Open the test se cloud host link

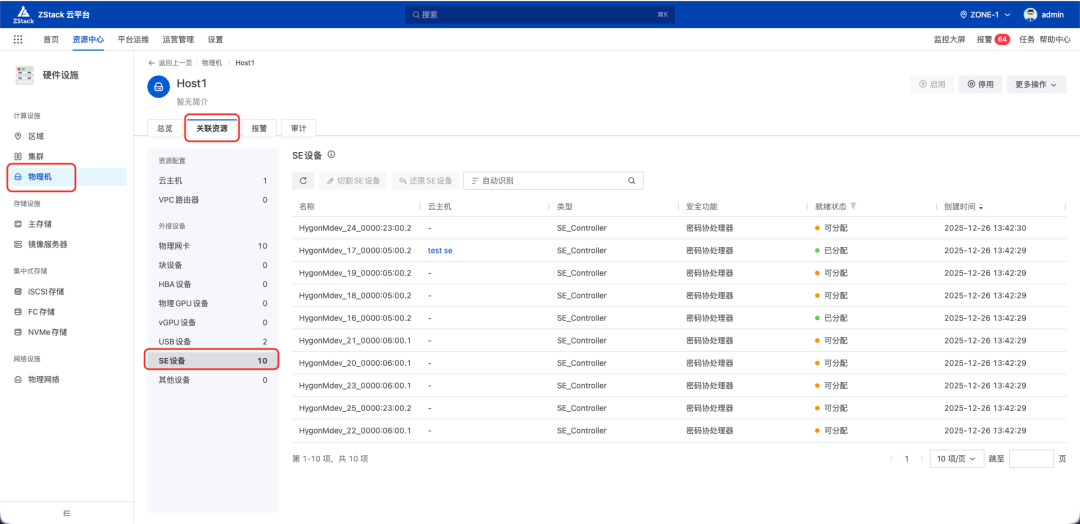(x=440, y=251)
